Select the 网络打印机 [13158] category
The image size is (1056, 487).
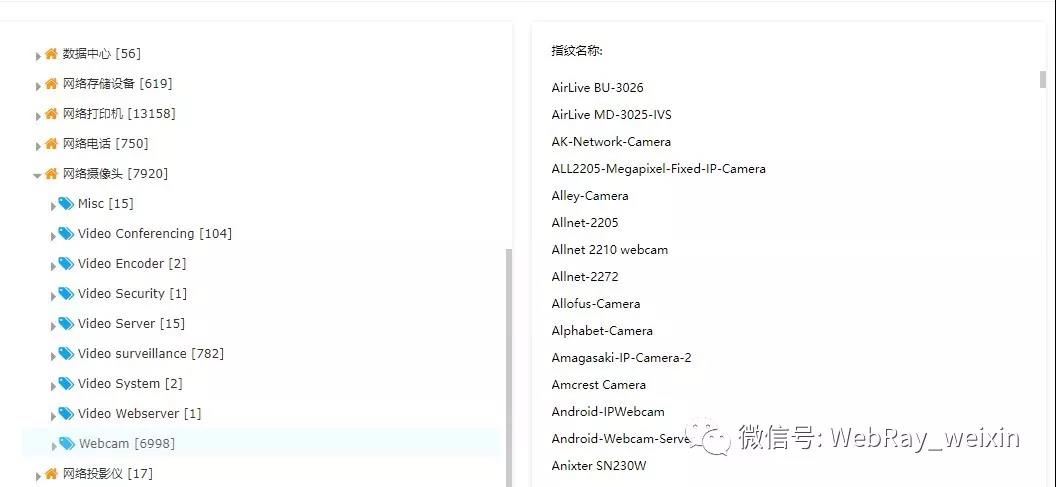point(119,114)
